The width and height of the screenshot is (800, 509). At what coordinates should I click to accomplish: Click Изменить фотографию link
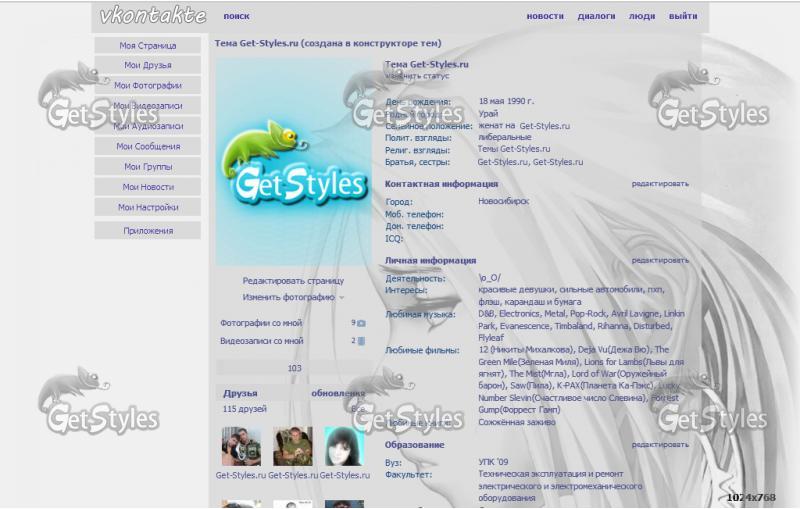[288, 297]
